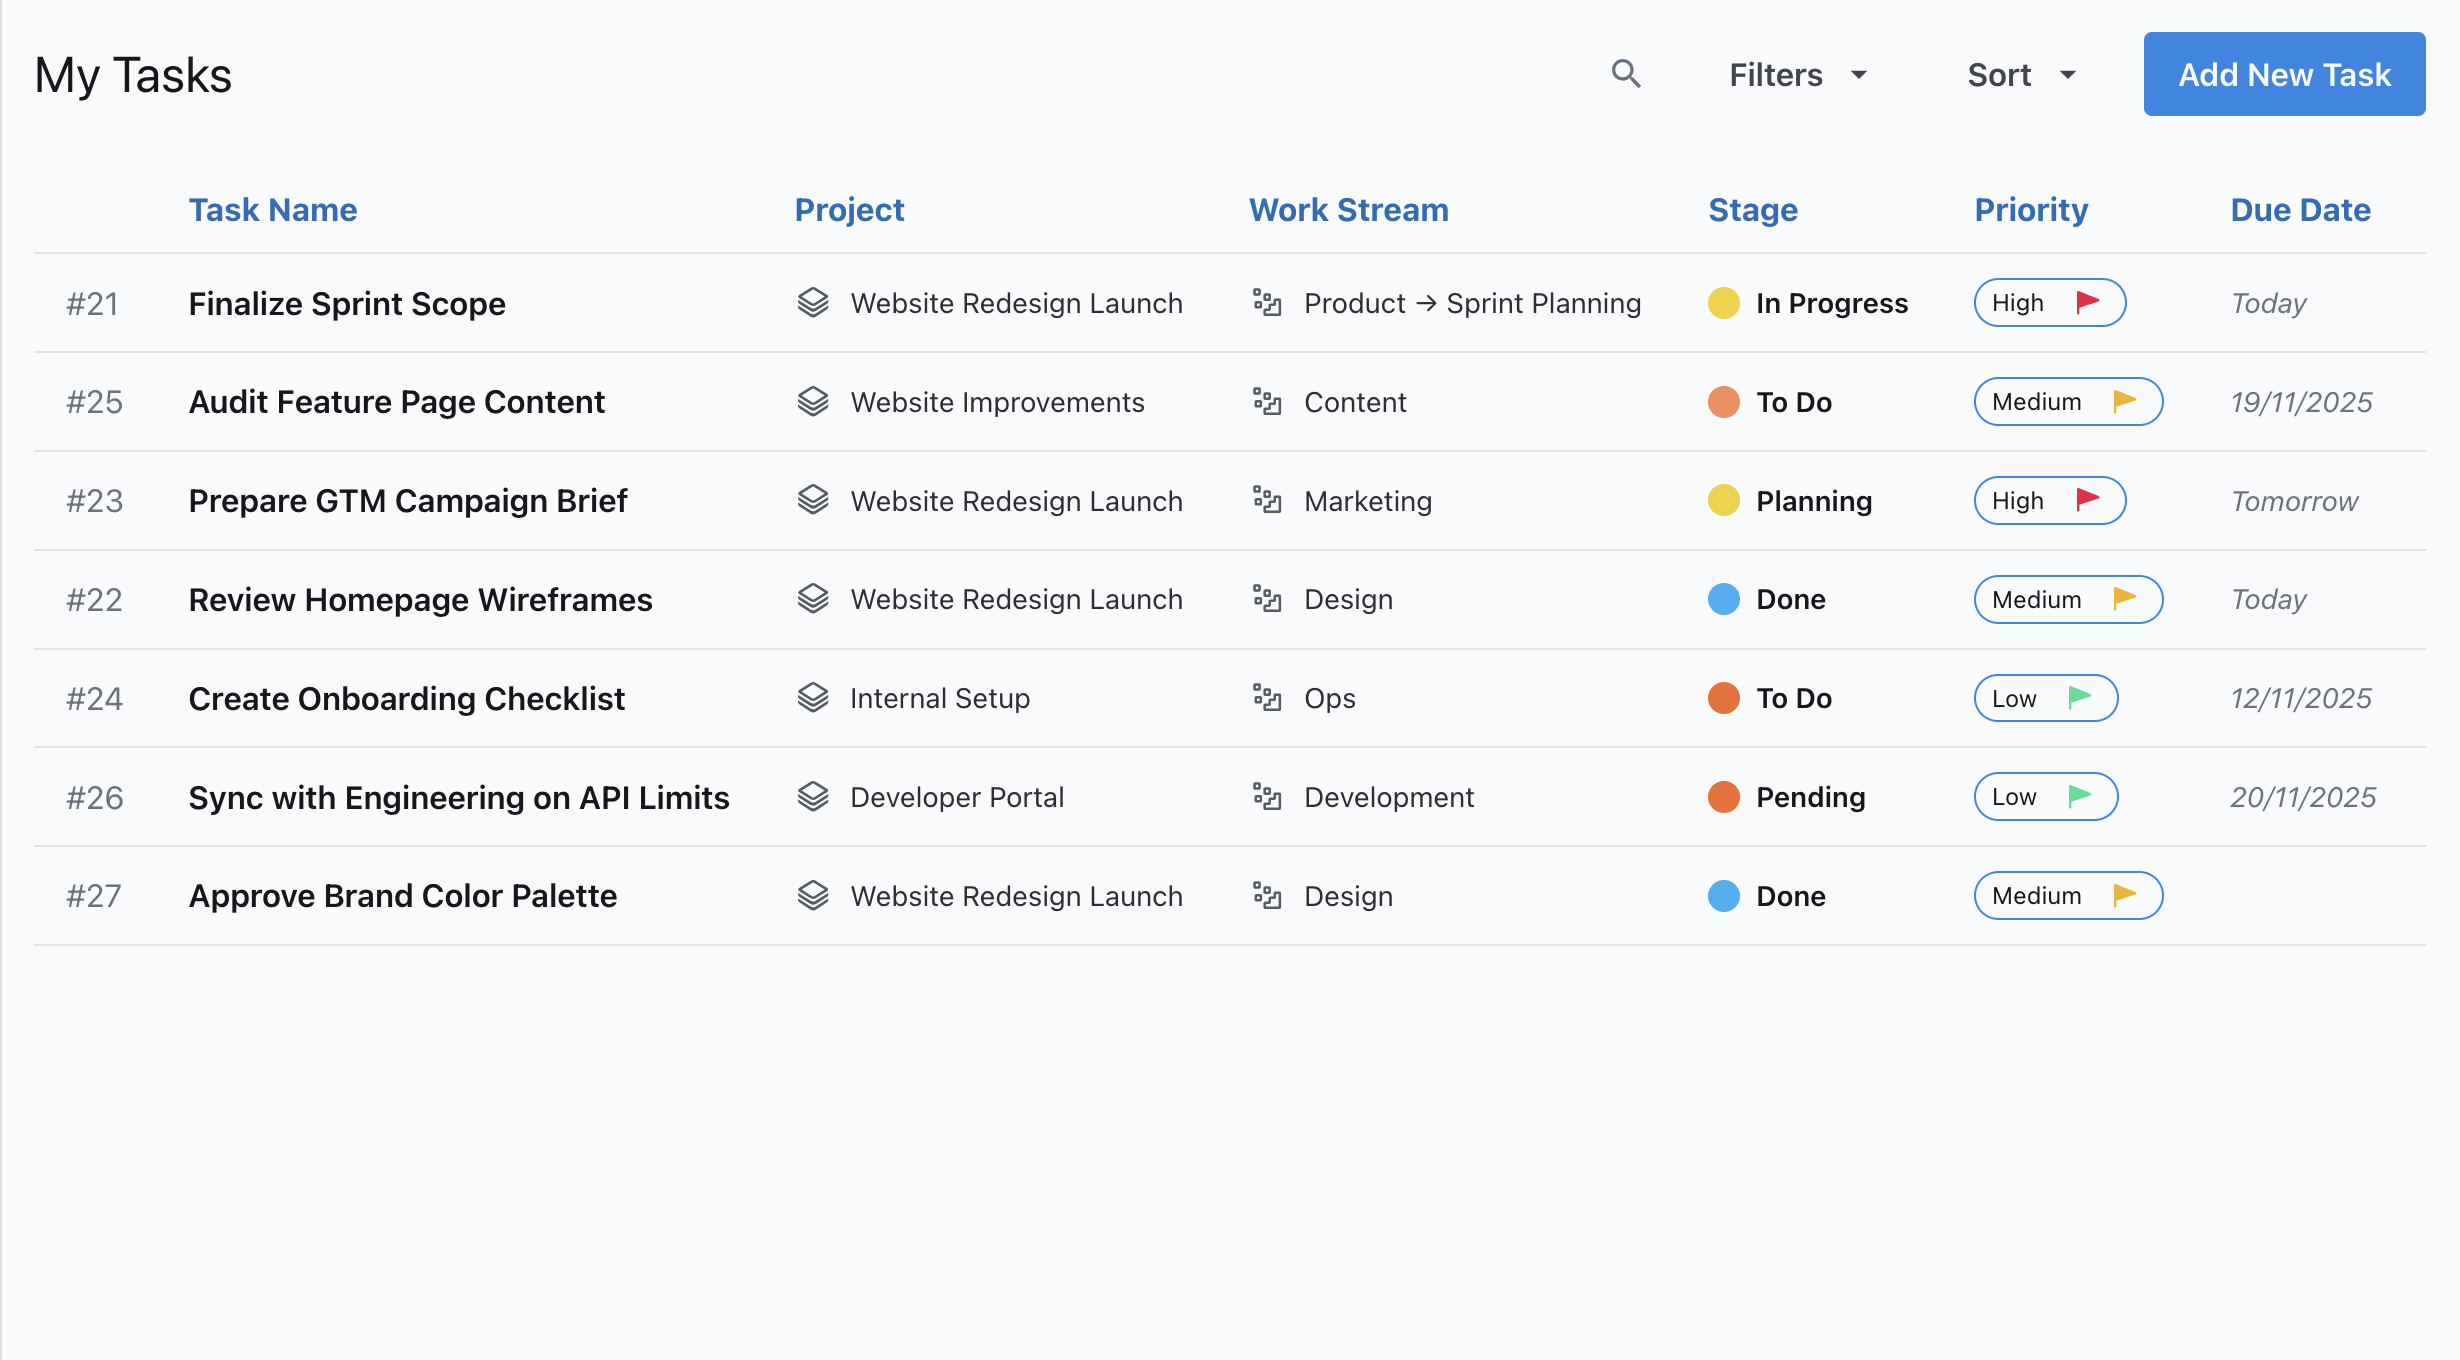
Task: Click the project icon next to Developer Portal
Action: click(x=814, y=797)
